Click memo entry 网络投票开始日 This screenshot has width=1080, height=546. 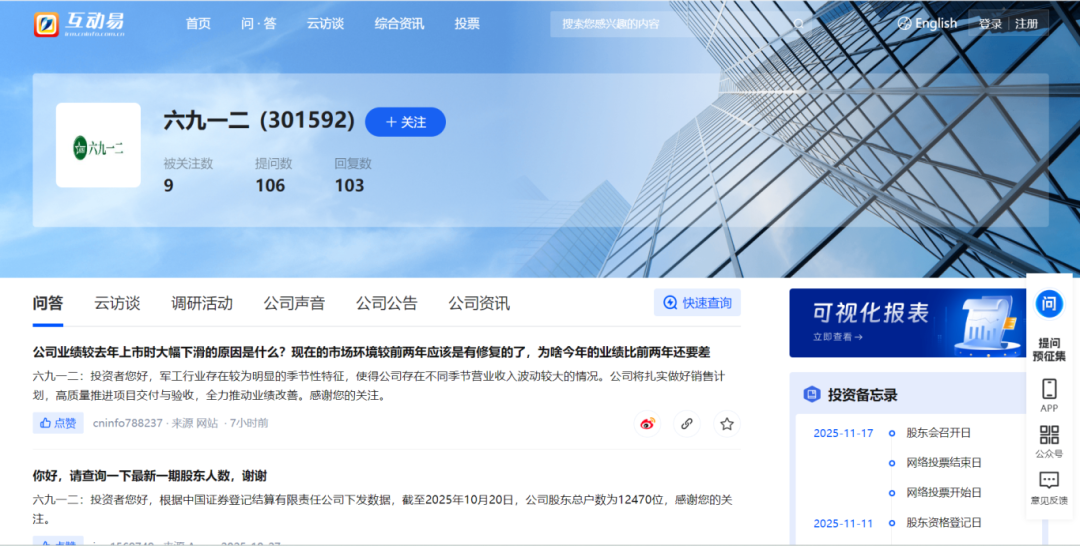944,492
